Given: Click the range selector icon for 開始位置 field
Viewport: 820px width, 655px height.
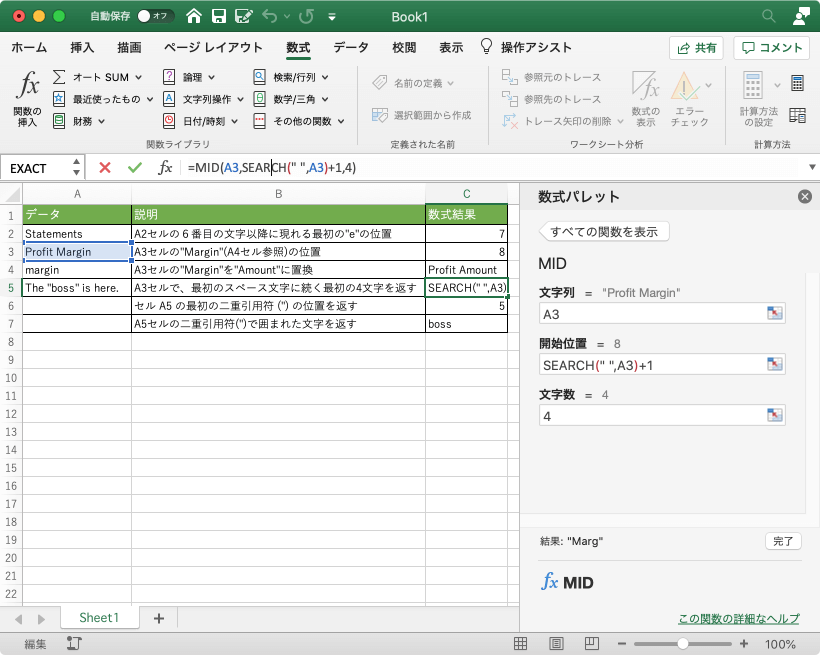Looking at the screenshot, I should coord(775,364).
